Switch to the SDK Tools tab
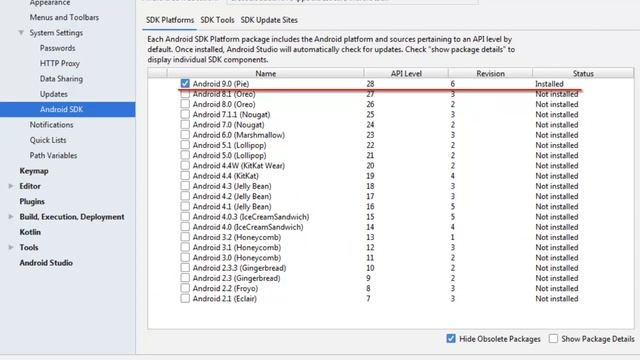Viewport: 640px width, 360px height. 217,20
